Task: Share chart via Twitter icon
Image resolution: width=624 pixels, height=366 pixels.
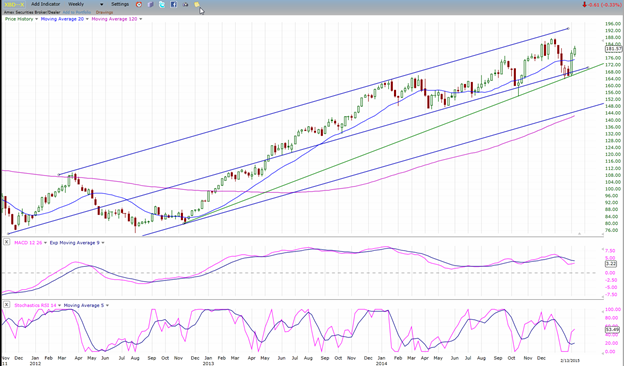Action: (x=162, y=4)
